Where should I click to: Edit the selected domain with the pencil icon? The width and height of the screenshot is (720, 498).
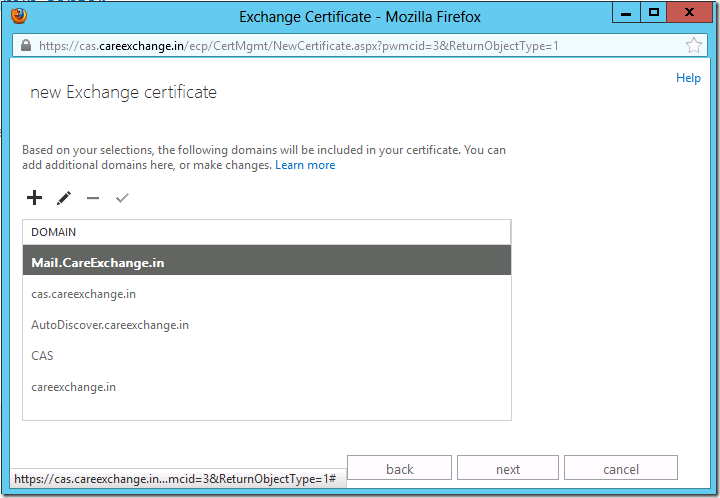(x=64, y=198)
